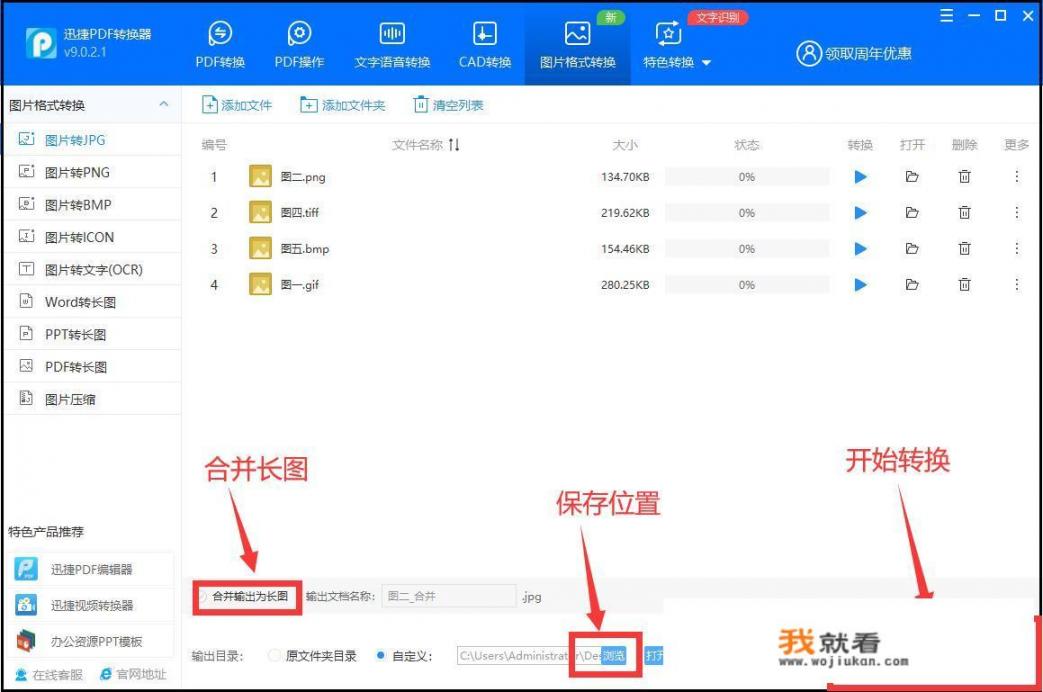Open 迅捷视频转换器 product

click(x=92, y=606)
